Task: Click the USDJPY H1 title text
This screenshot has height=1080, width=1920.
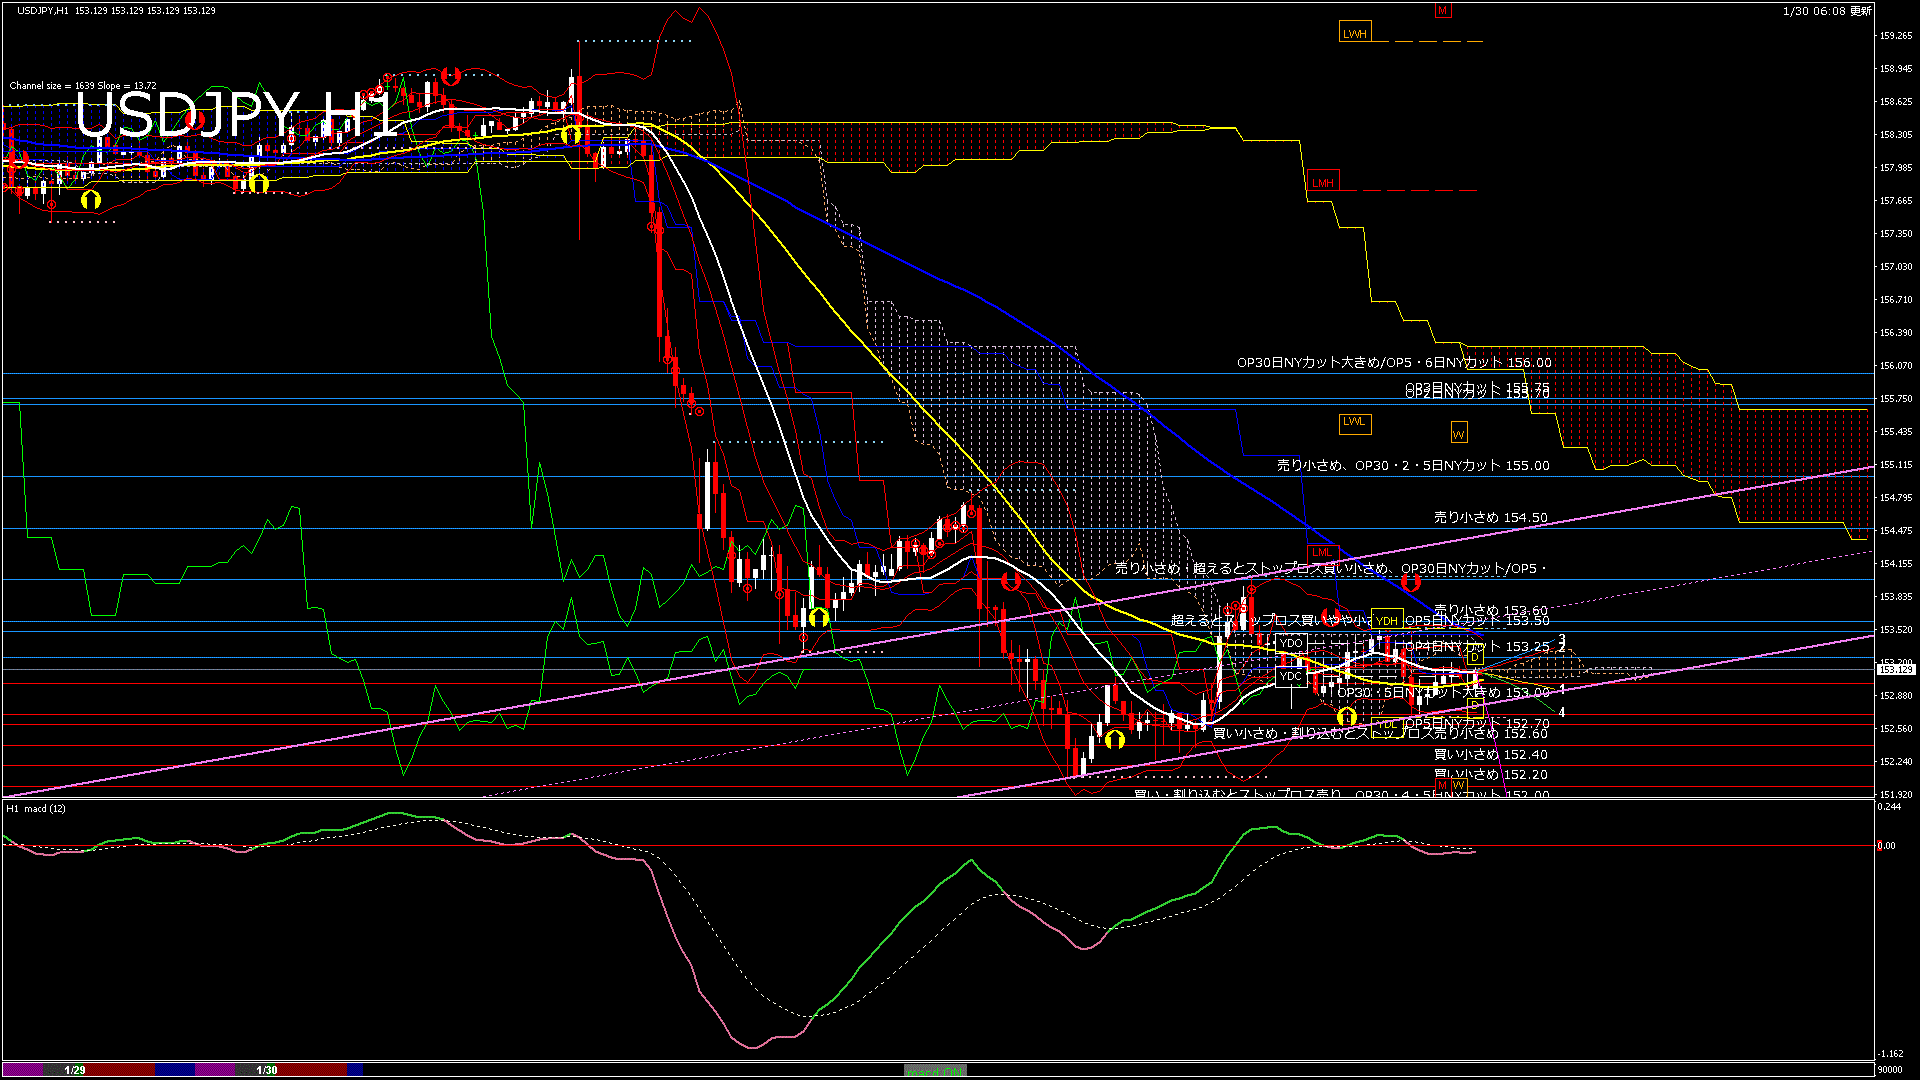Action: tap(236, 113)
